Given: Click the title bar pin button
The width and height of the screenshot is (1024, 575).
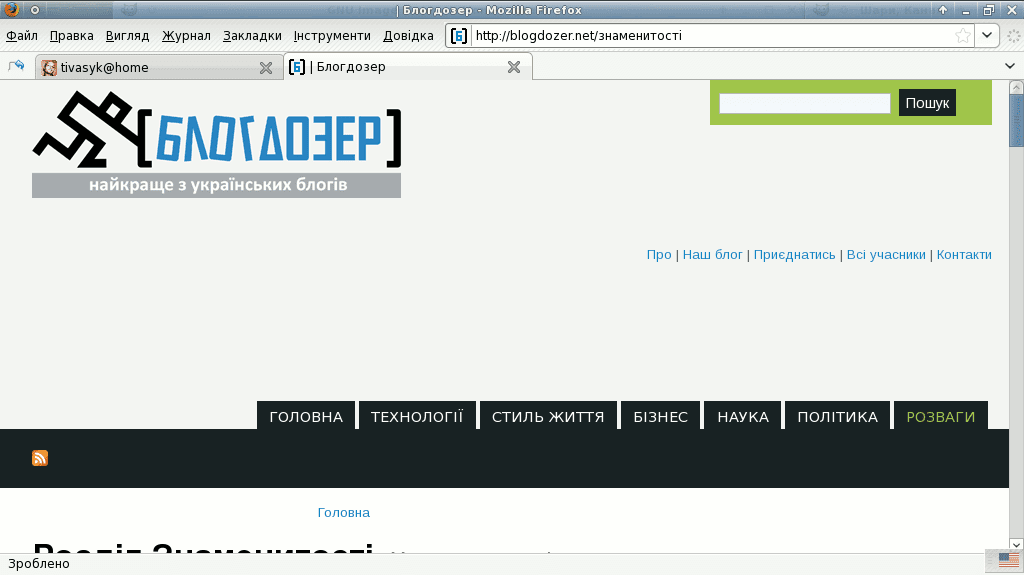Looking at the screenshot, I should [35, 10].
